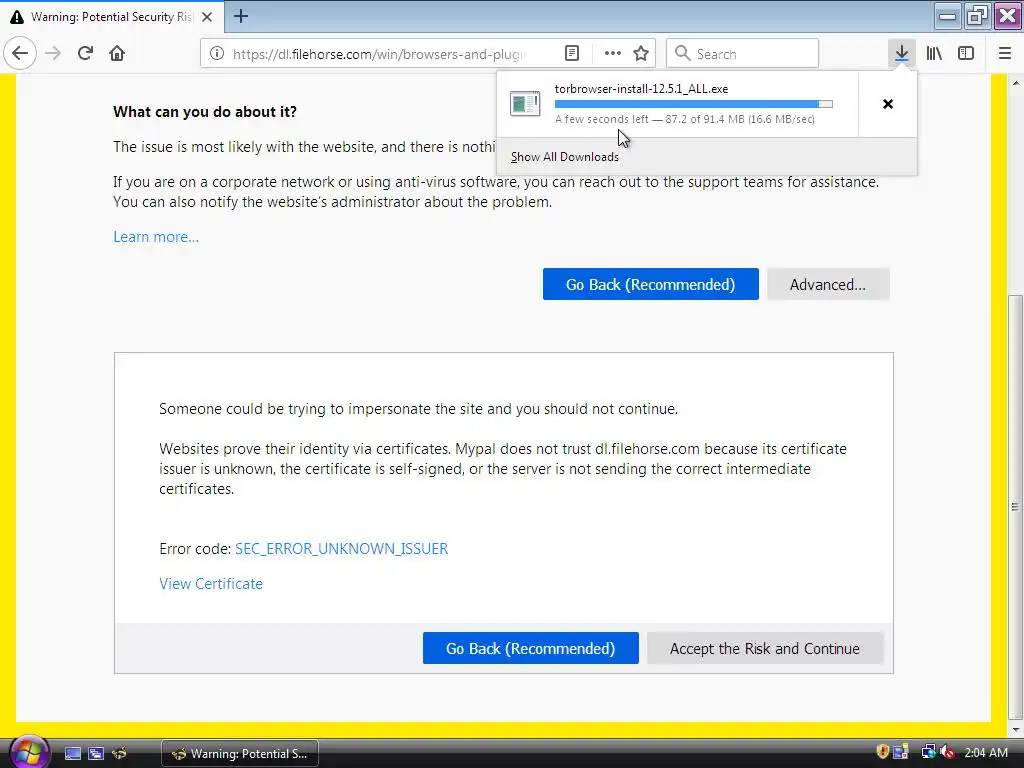Click torbrowser-install-12.5.1_ALL.exe file name

coord(641,89)
